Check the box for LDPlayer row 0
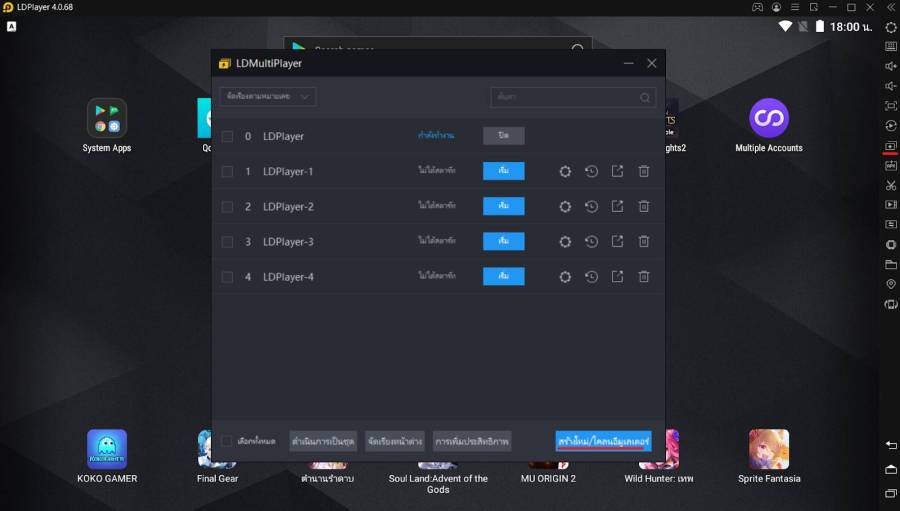The image size is (900, 511). (x=227, y=137)
